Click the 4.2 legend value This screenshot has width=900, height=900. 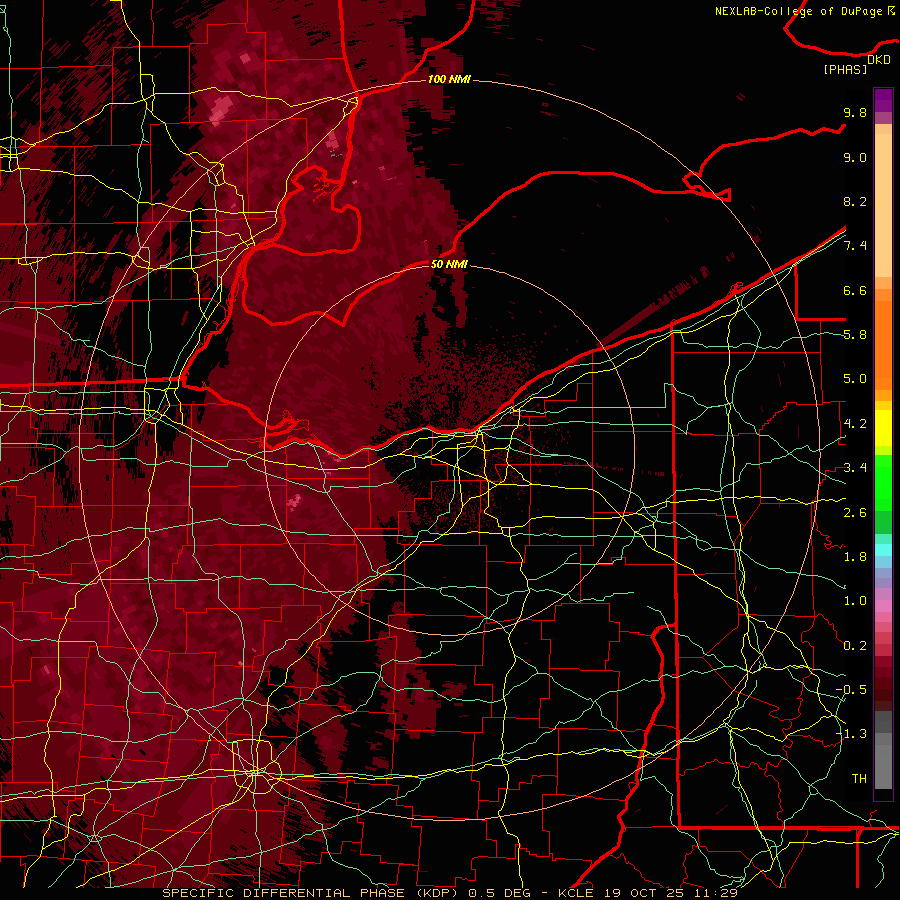(x=855, y=424)
